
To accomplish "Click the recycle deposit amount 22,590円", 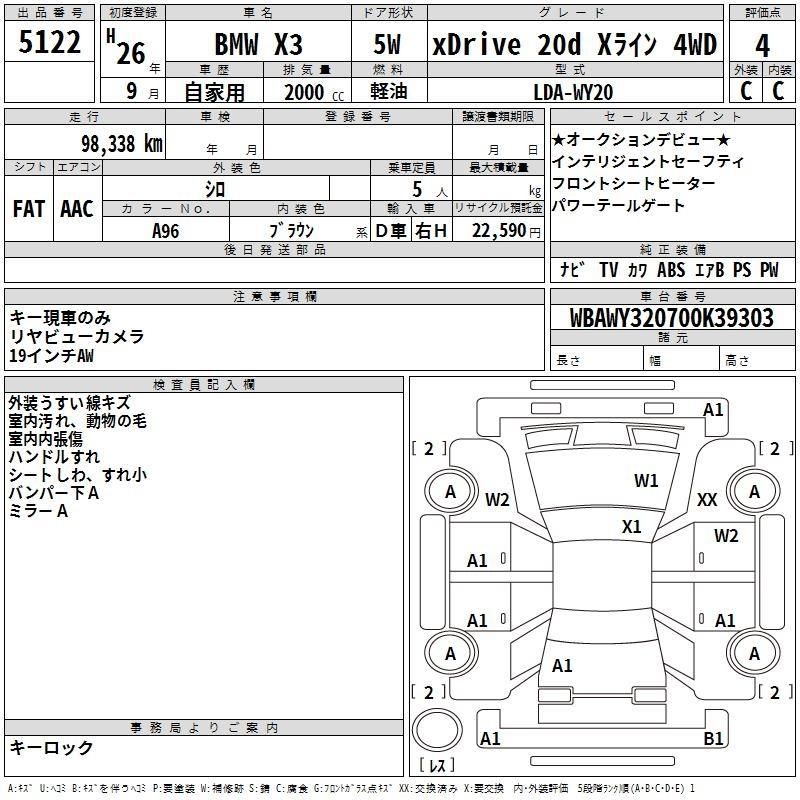I will click(506, 231).
